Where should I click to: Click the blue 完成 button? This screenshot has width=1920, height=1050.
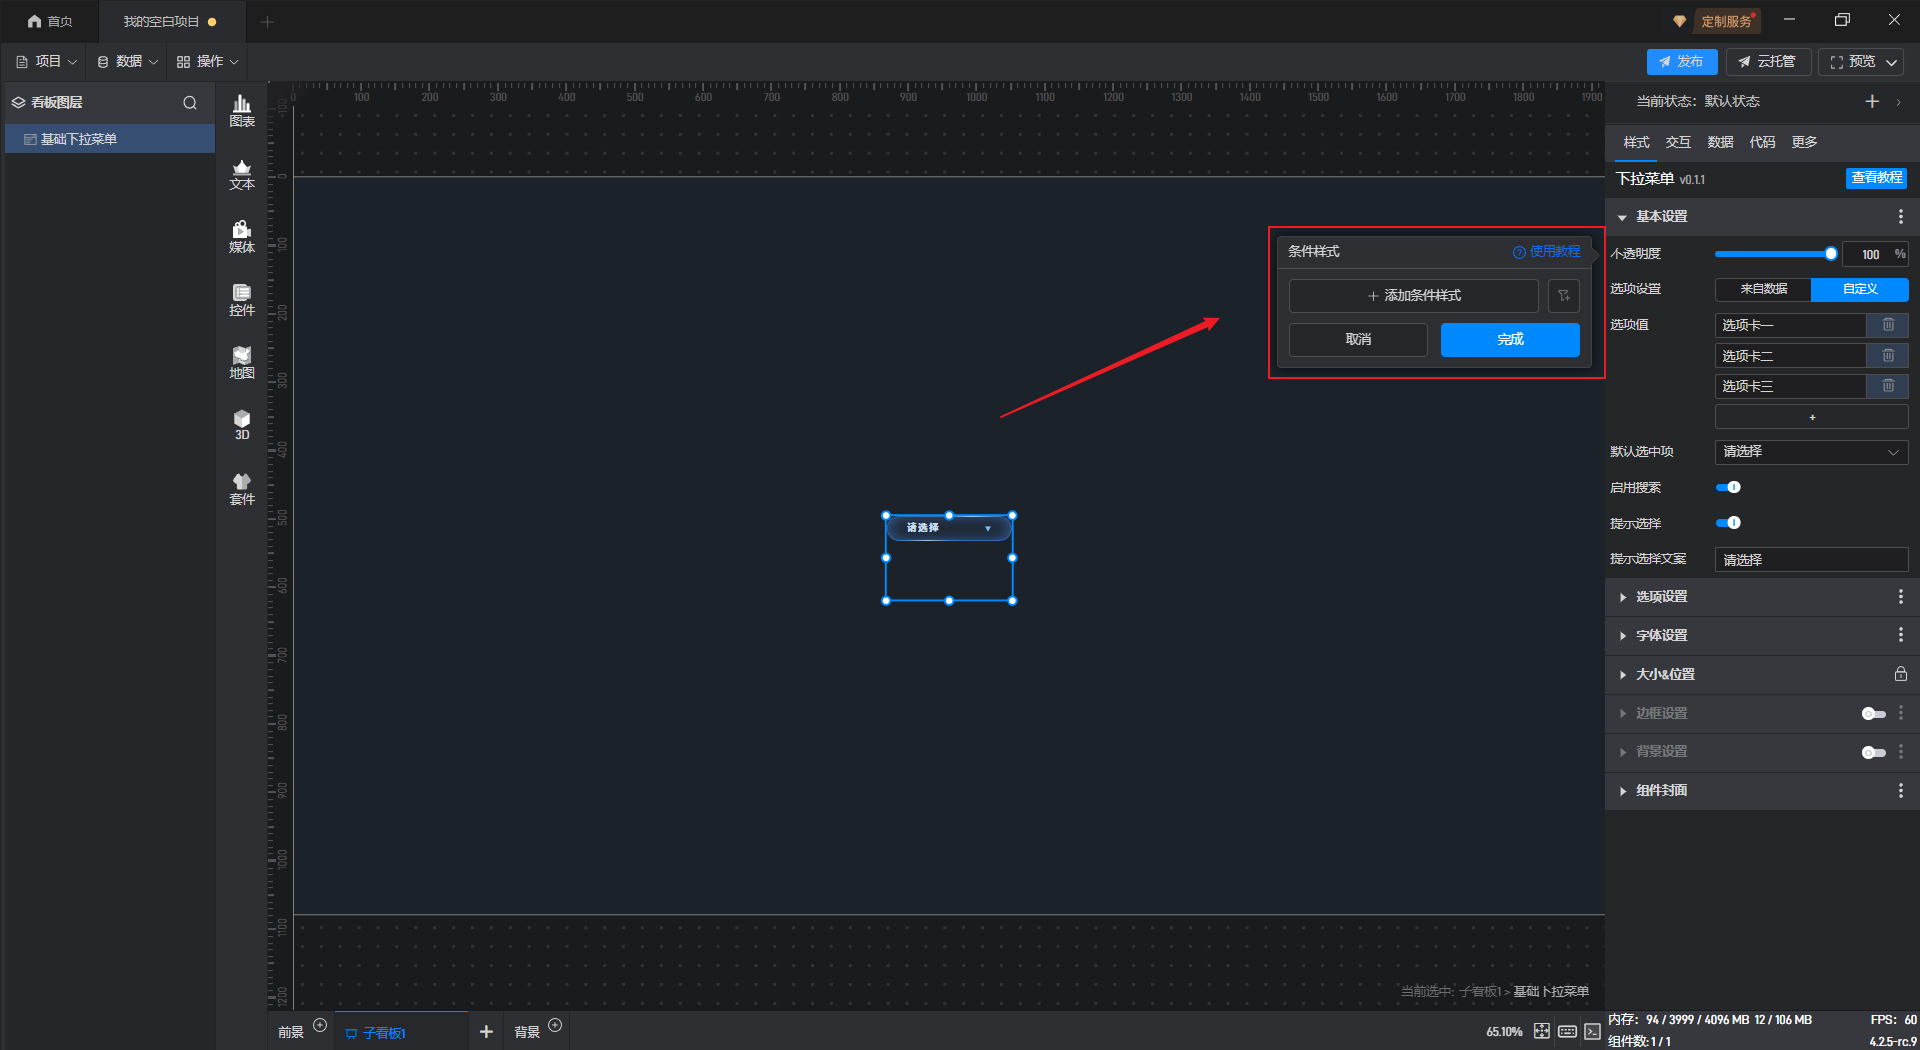tap(1510, 340)
